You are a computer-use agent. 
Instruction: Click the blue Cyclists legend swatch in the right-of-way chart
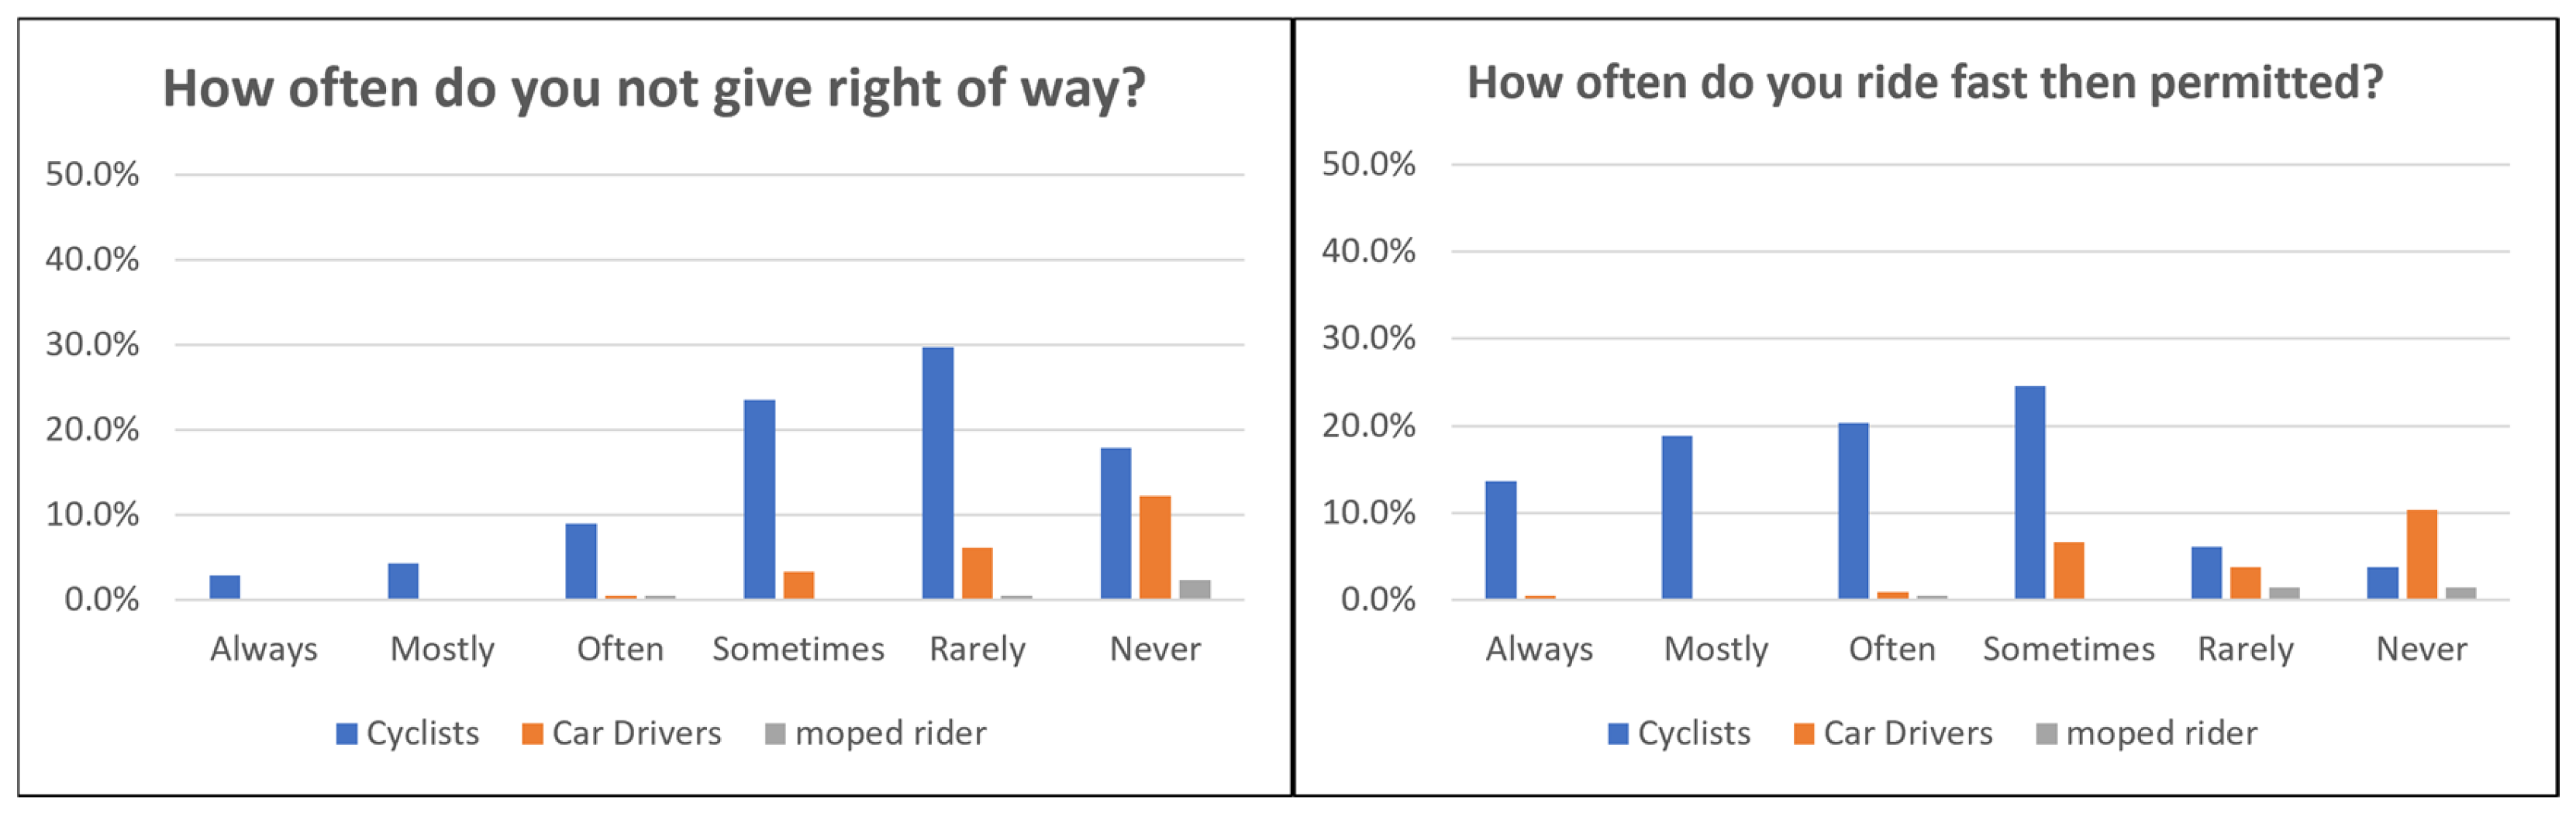[346, 734]
